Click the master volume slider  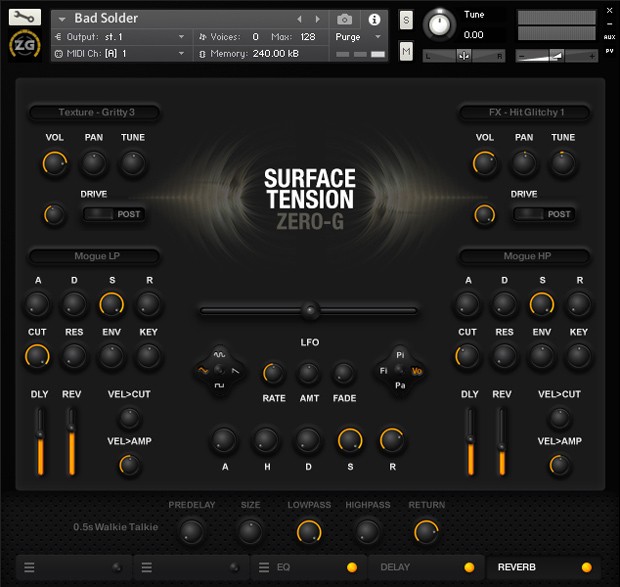click(556, 56)
